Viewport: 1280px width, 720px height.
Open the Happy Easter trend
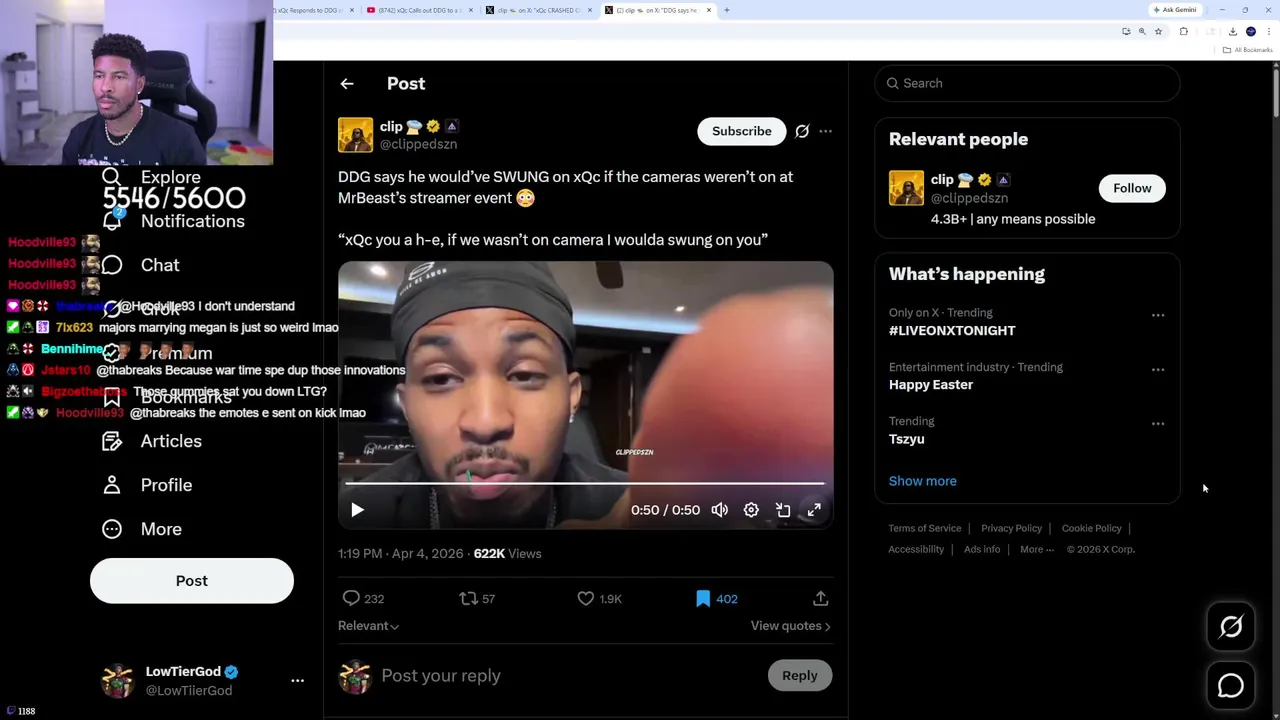[x=931, y=385]
